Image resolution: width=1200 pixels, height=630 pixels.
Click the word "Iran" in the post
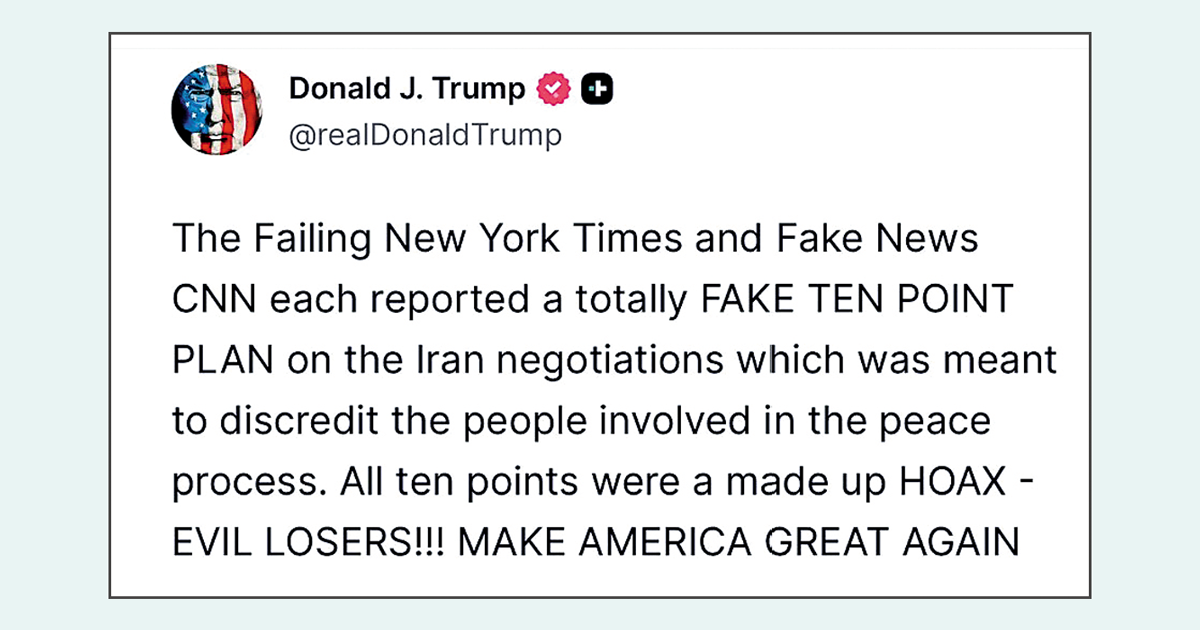point(435,361)
